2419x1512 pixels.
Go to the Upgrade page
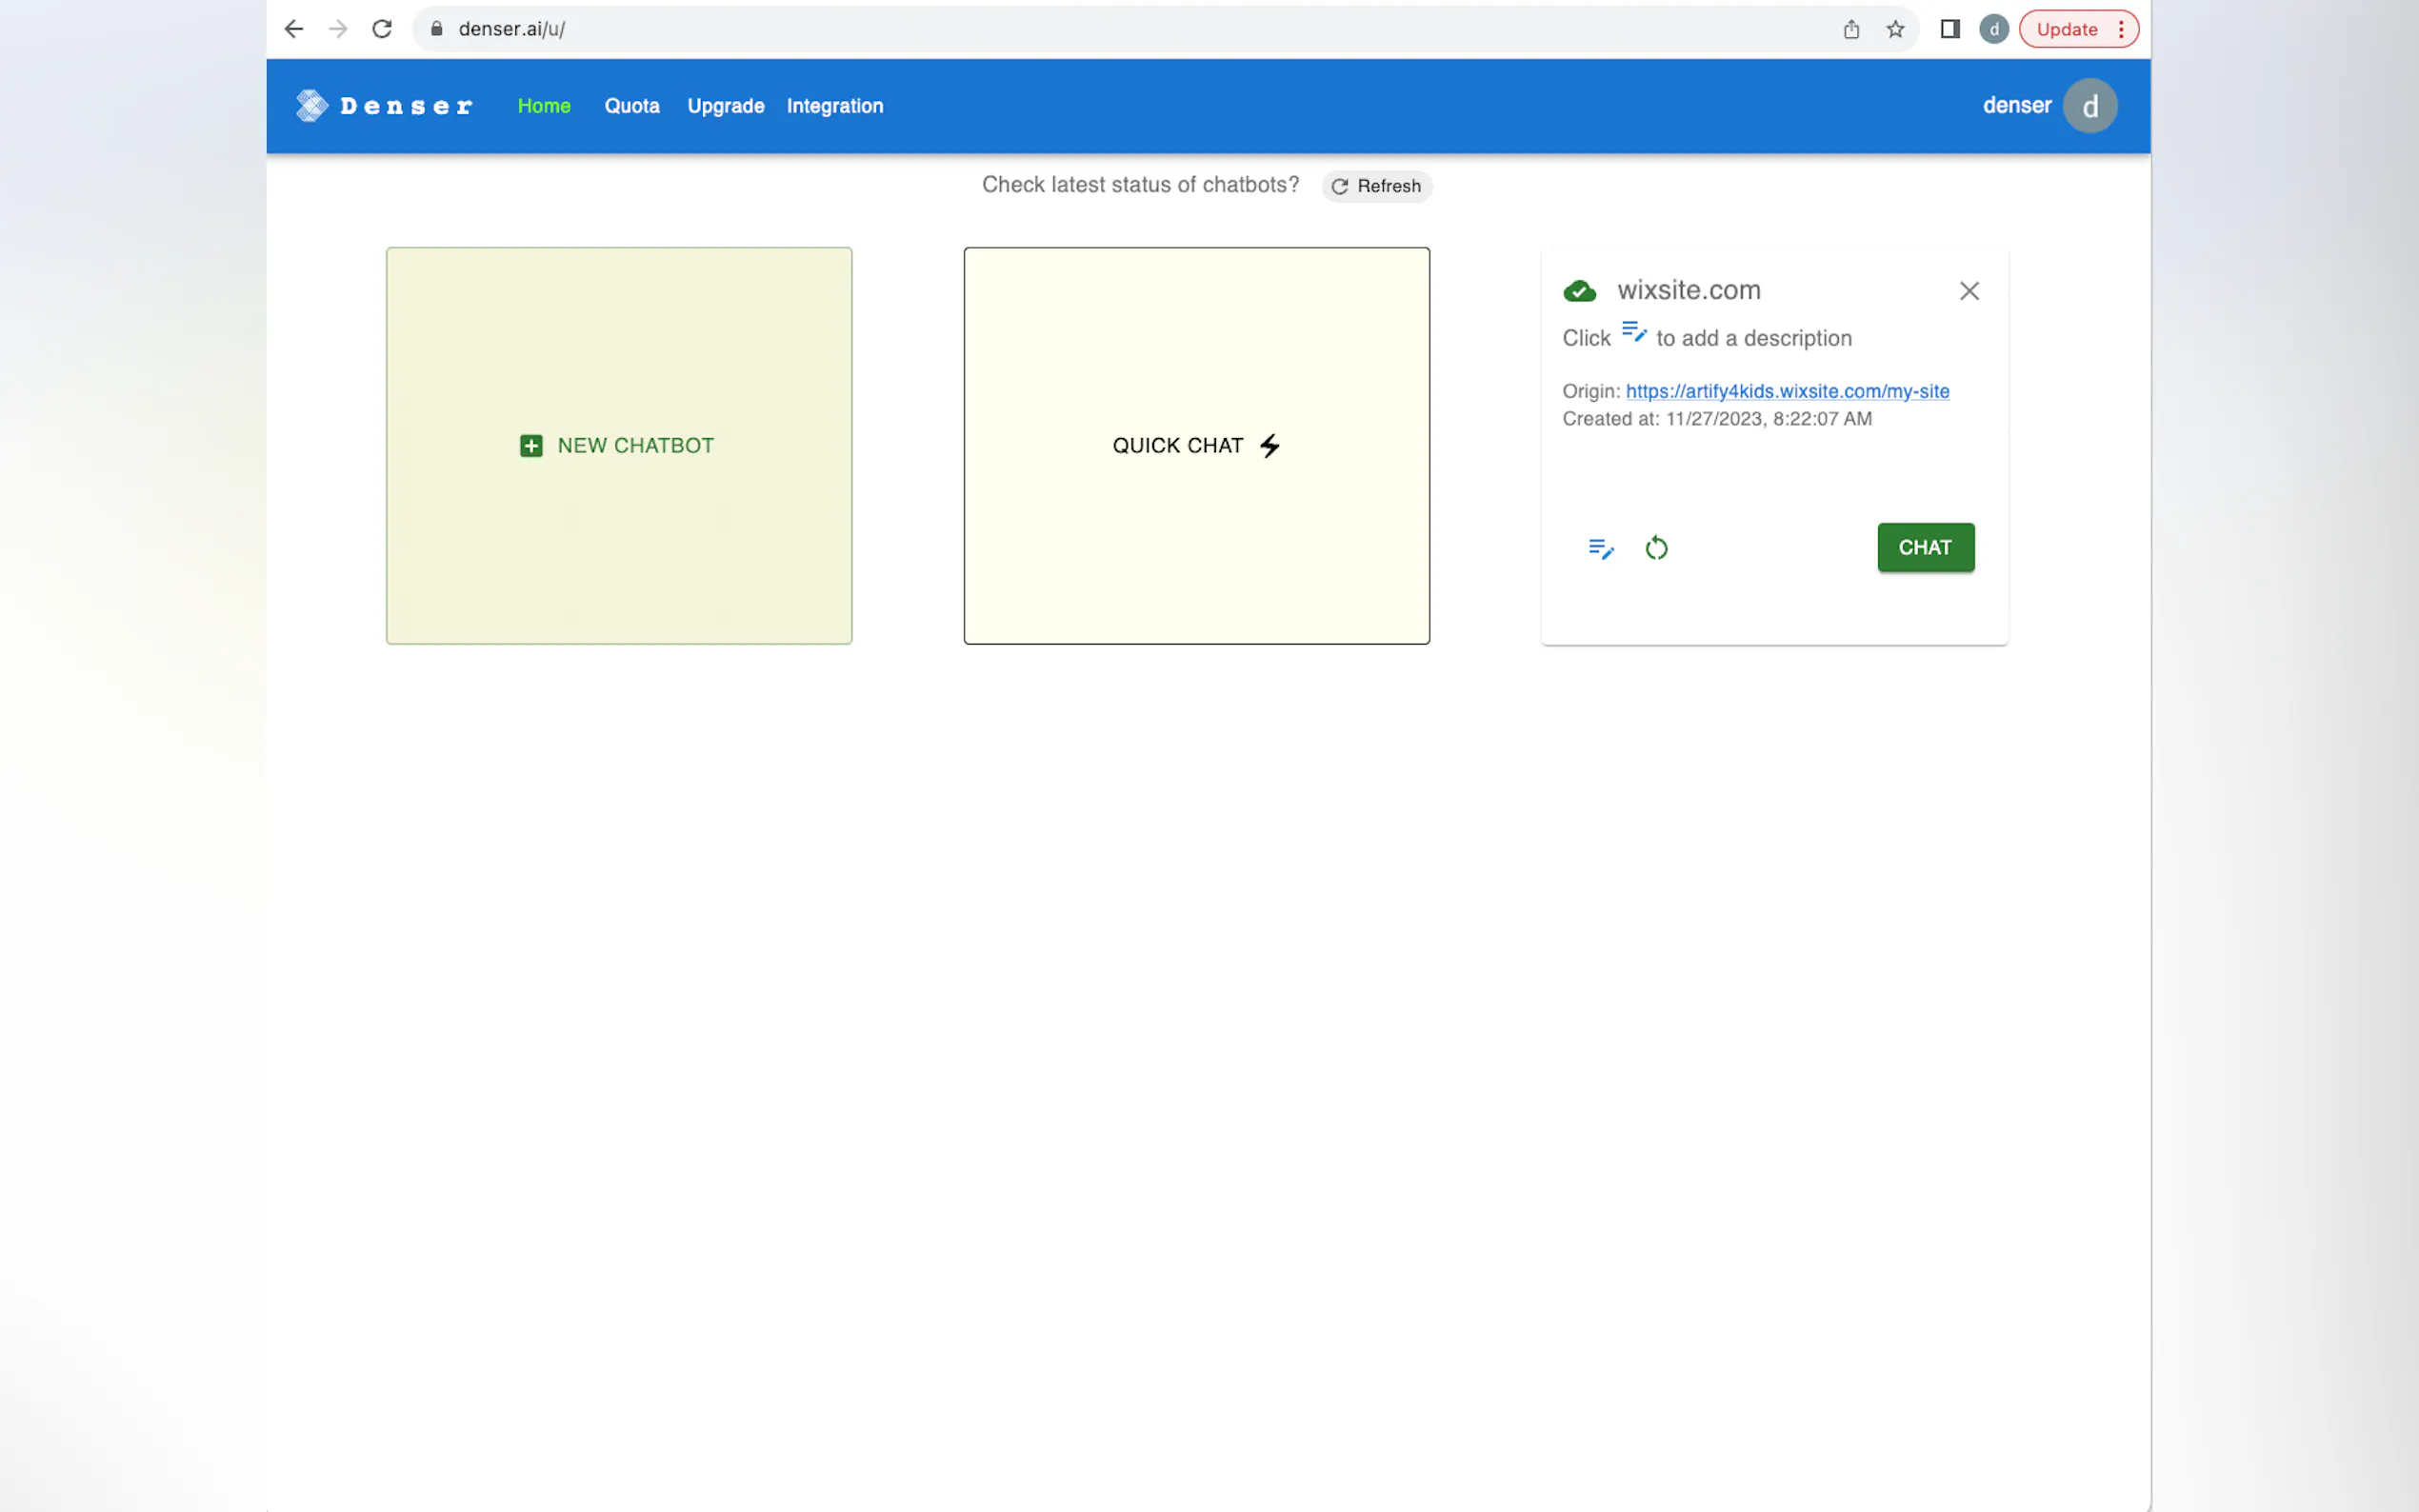pyautogui.click(x=725, y=106)
